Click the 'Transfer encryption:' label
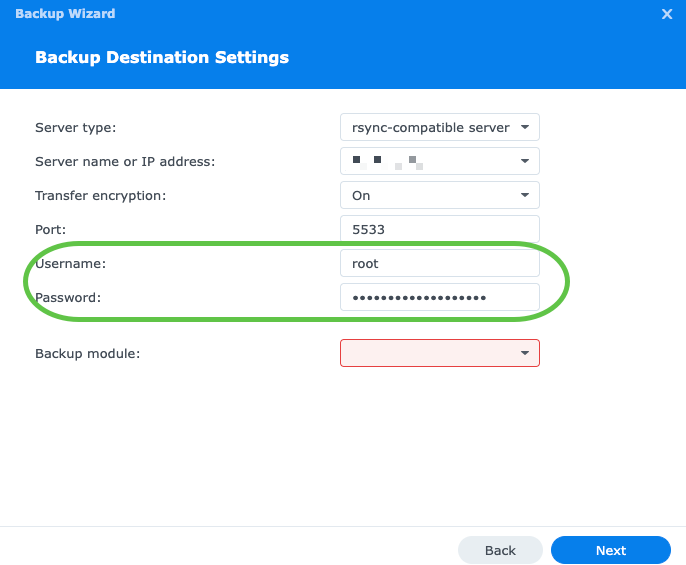686x565 pixels. click(101, 196)
